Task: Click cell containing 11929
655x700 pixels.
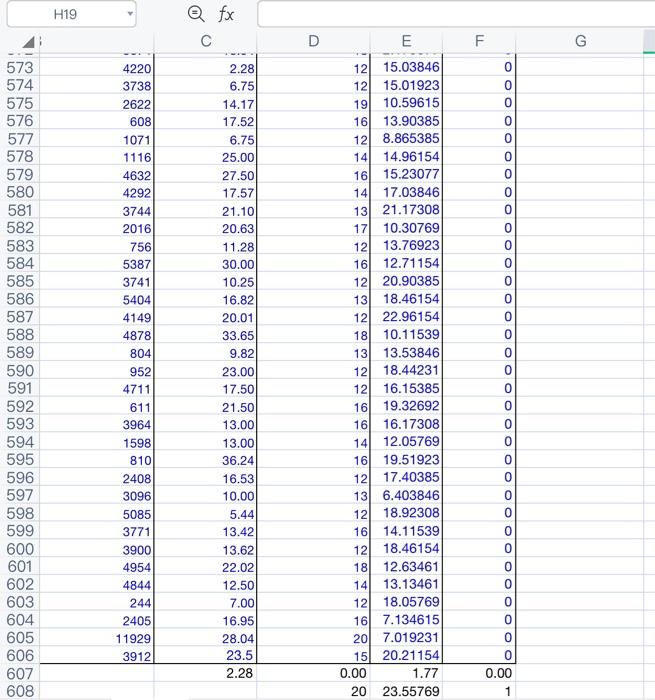Action: click(x=97, y=638)
